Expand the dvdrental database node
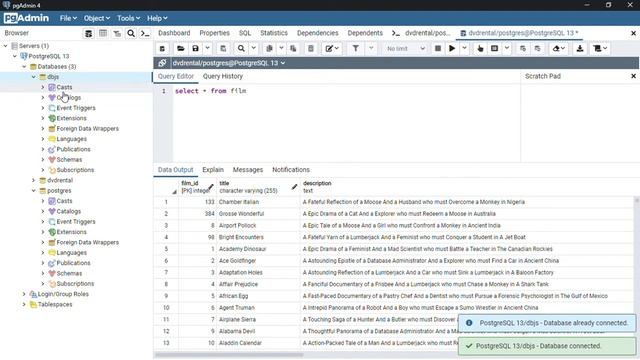This screenshot has height=360, width=640. [33, 180]
